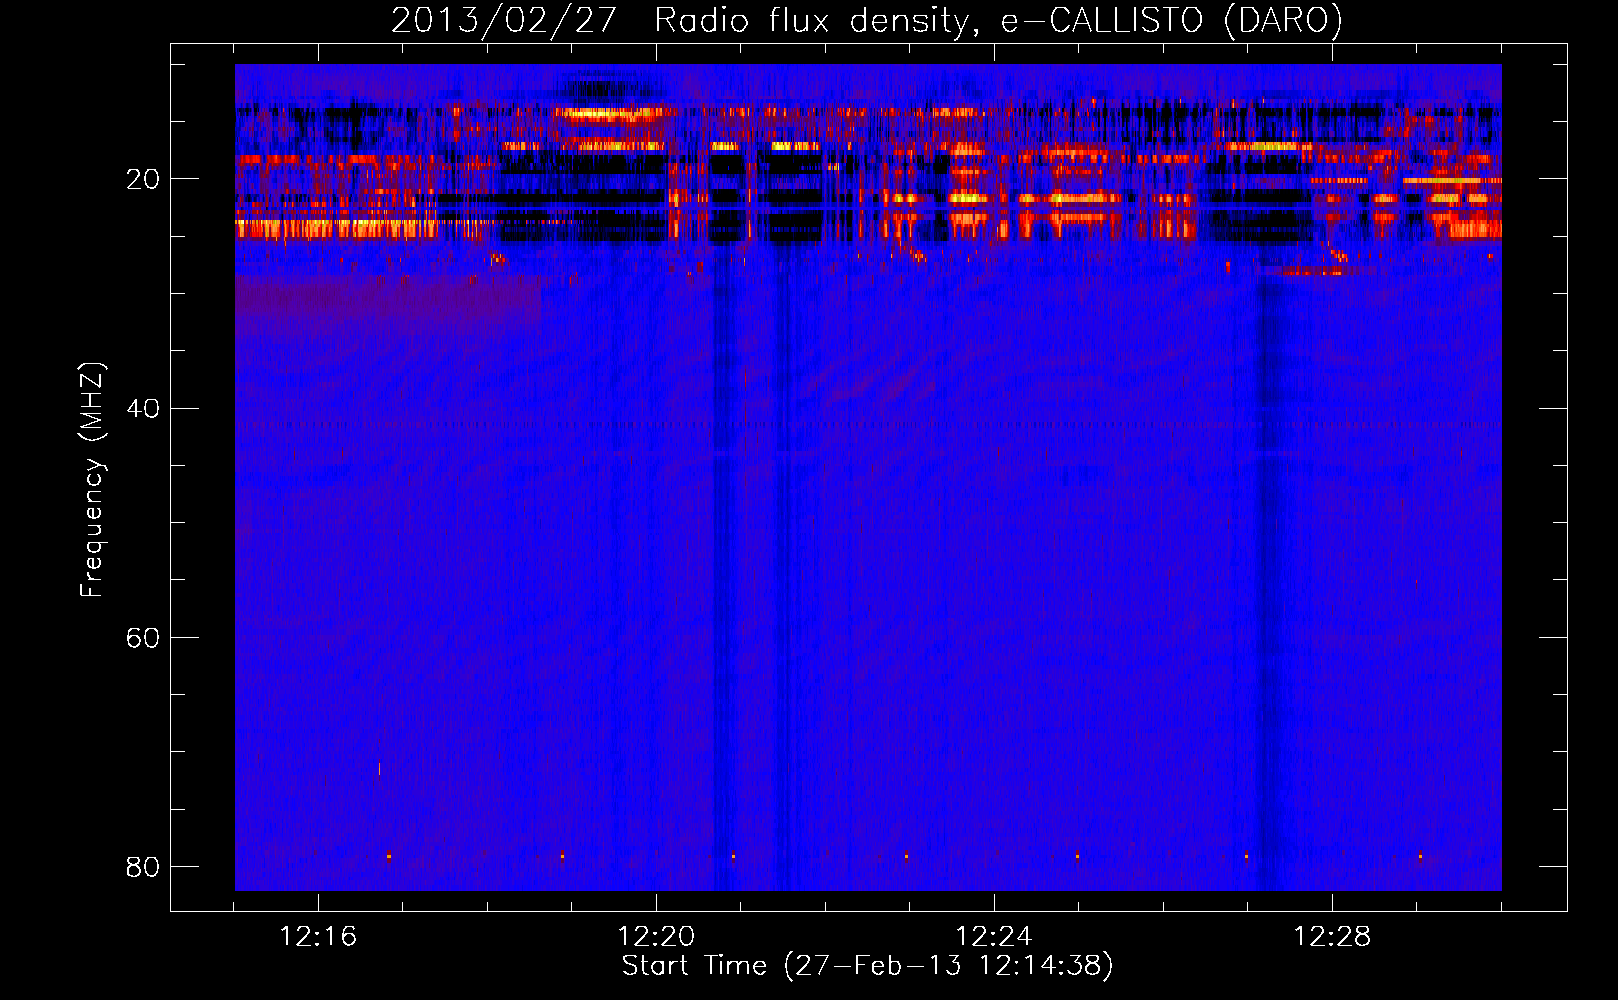Click the 12:24 time tick label
The height and width of the screenshot is (1000, 1618).
pos(994,937)
